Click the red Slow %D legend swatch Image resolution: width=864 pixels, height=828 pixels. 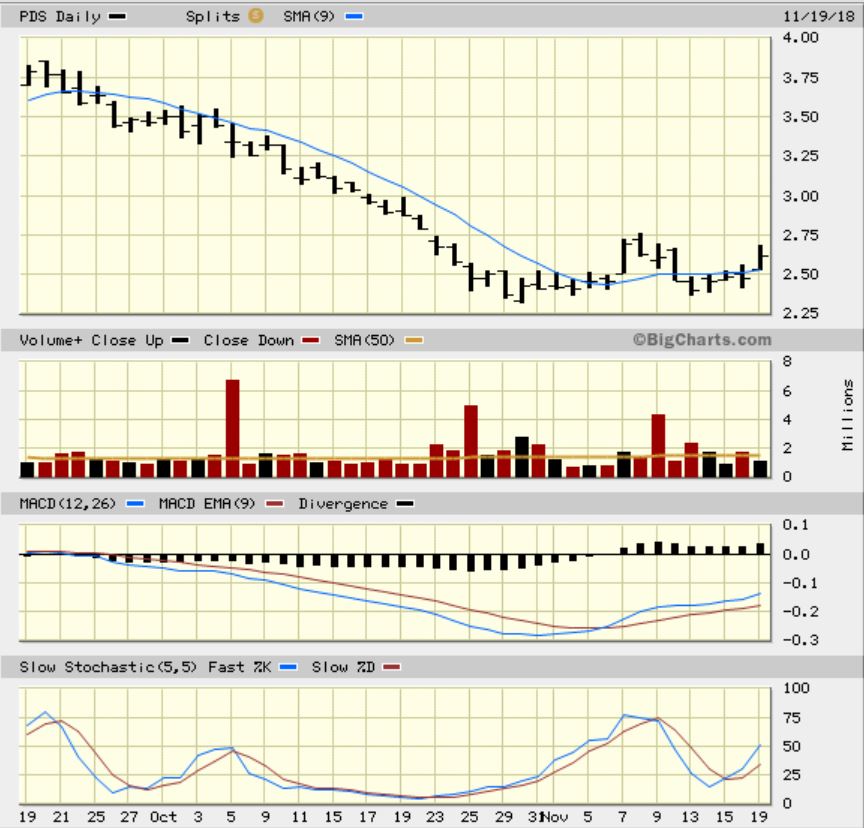tap(391, 667)
